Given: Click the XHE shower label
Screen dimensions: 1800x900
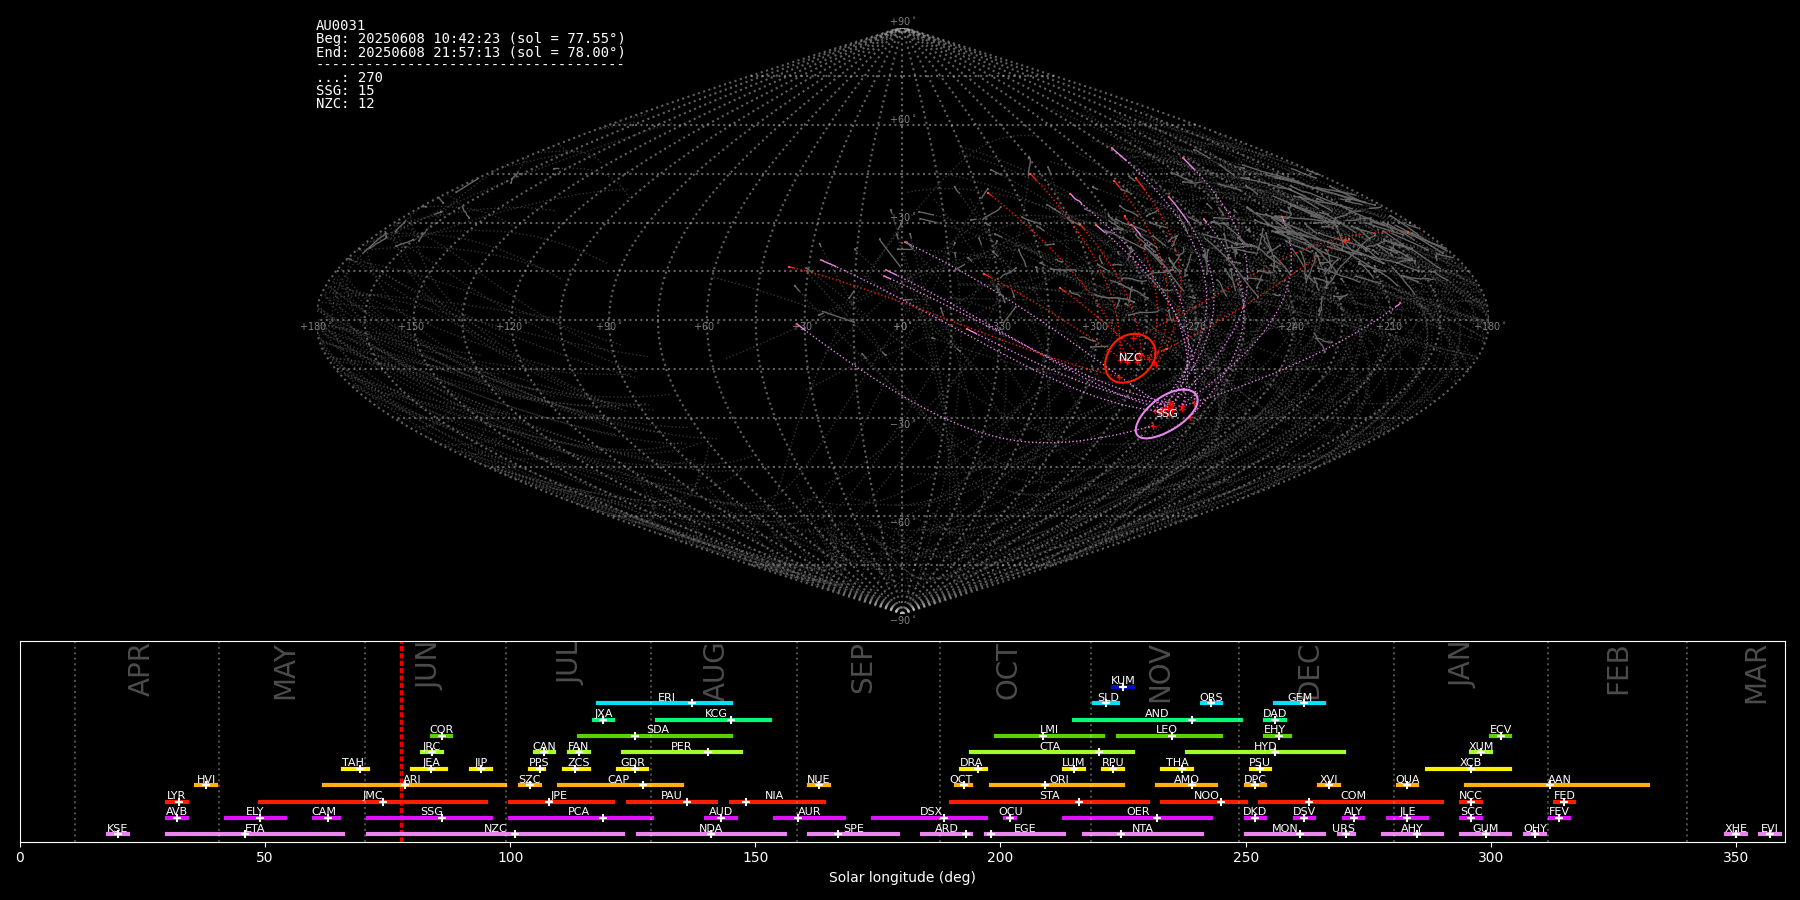Looking at the screenshot, I should [1735, 829].
